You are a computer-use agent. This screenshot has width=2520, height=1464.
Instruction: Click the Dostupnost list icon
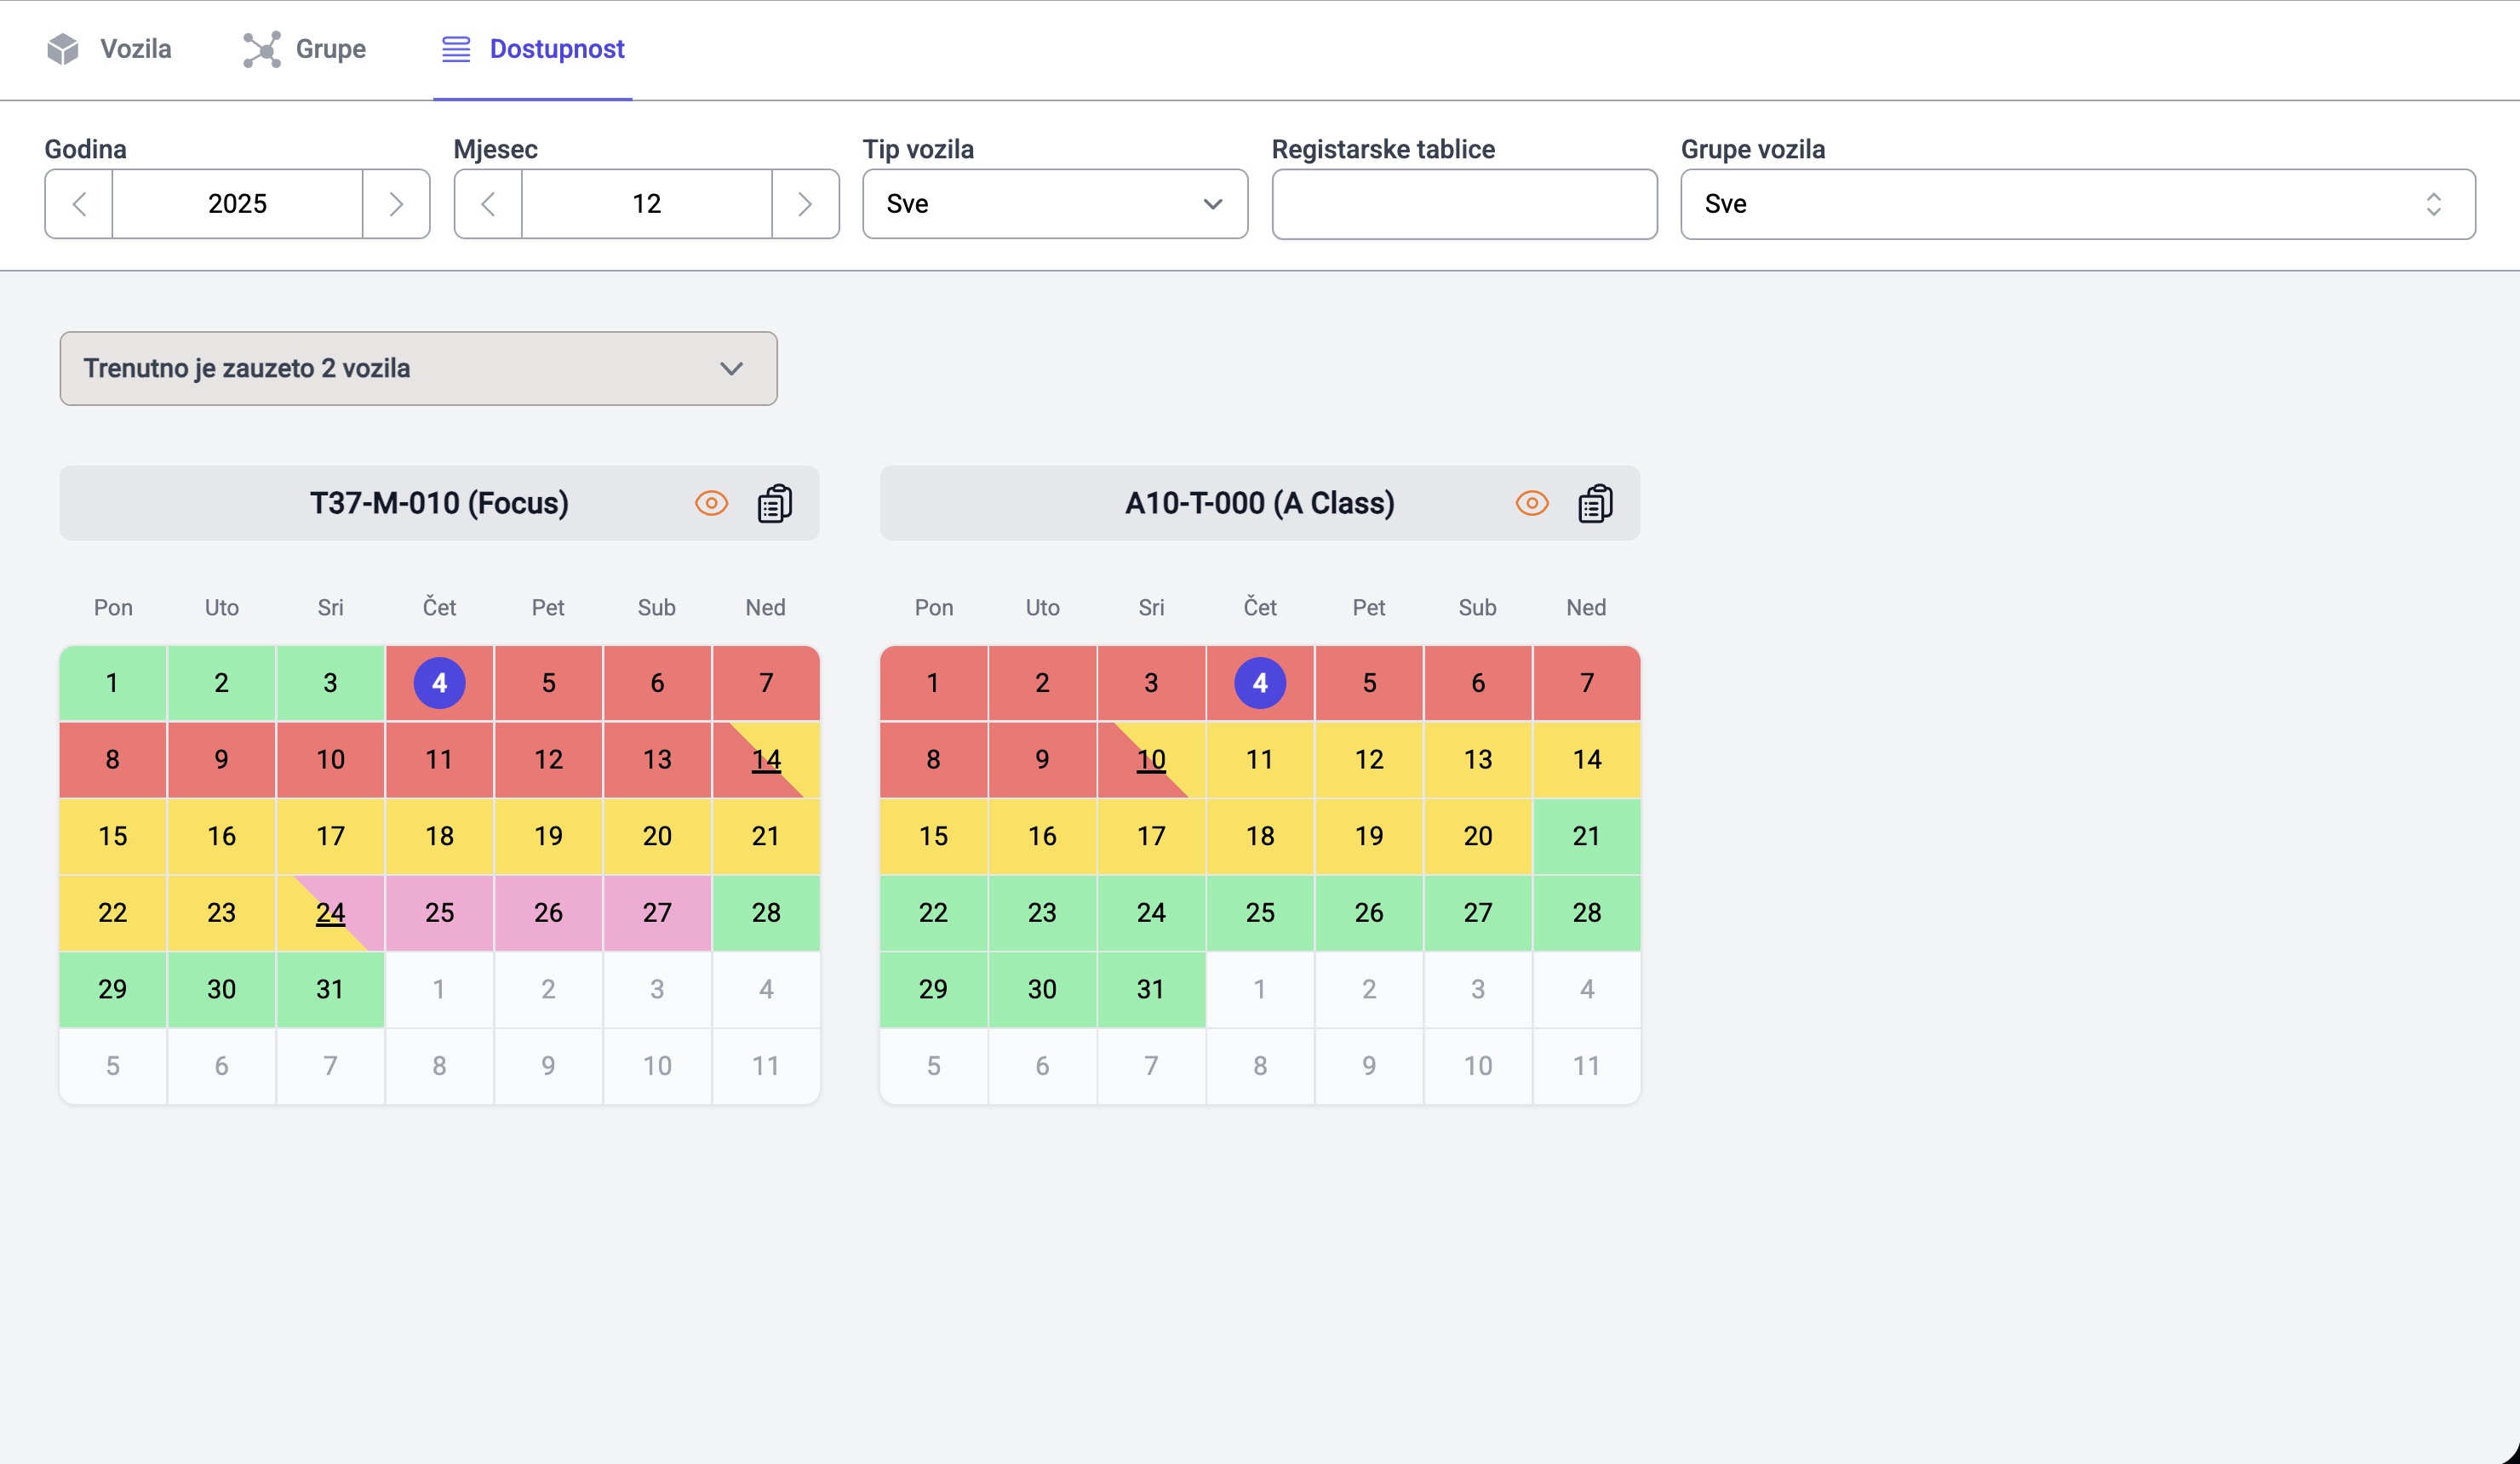[456, 49]
